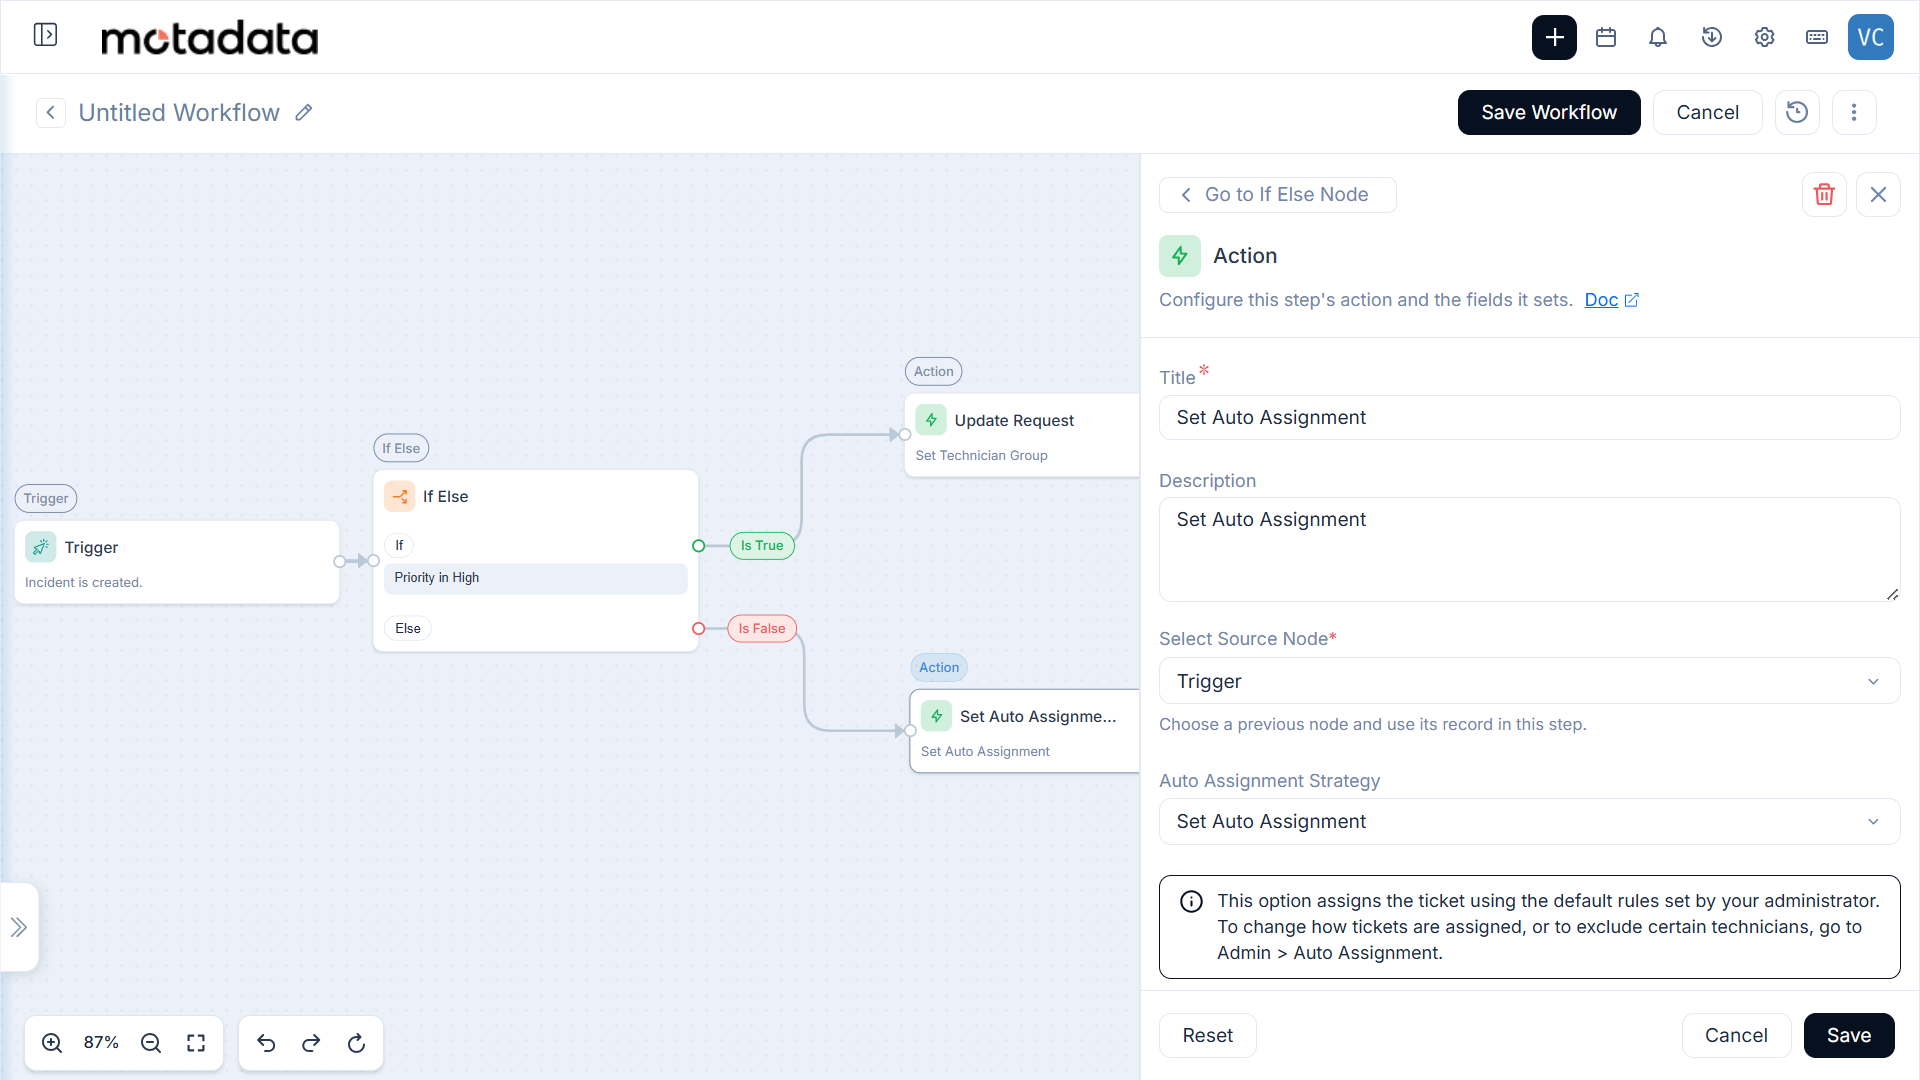Undo the last canvas change
Screen dimensions: 1920x1080
(266, 1043)
